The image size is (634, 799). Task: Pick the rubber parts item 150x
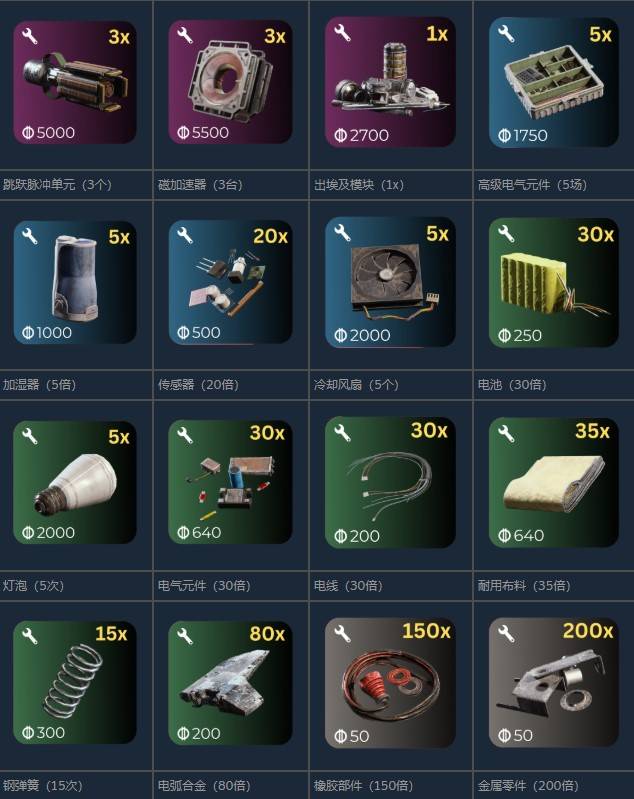point(390,683)
